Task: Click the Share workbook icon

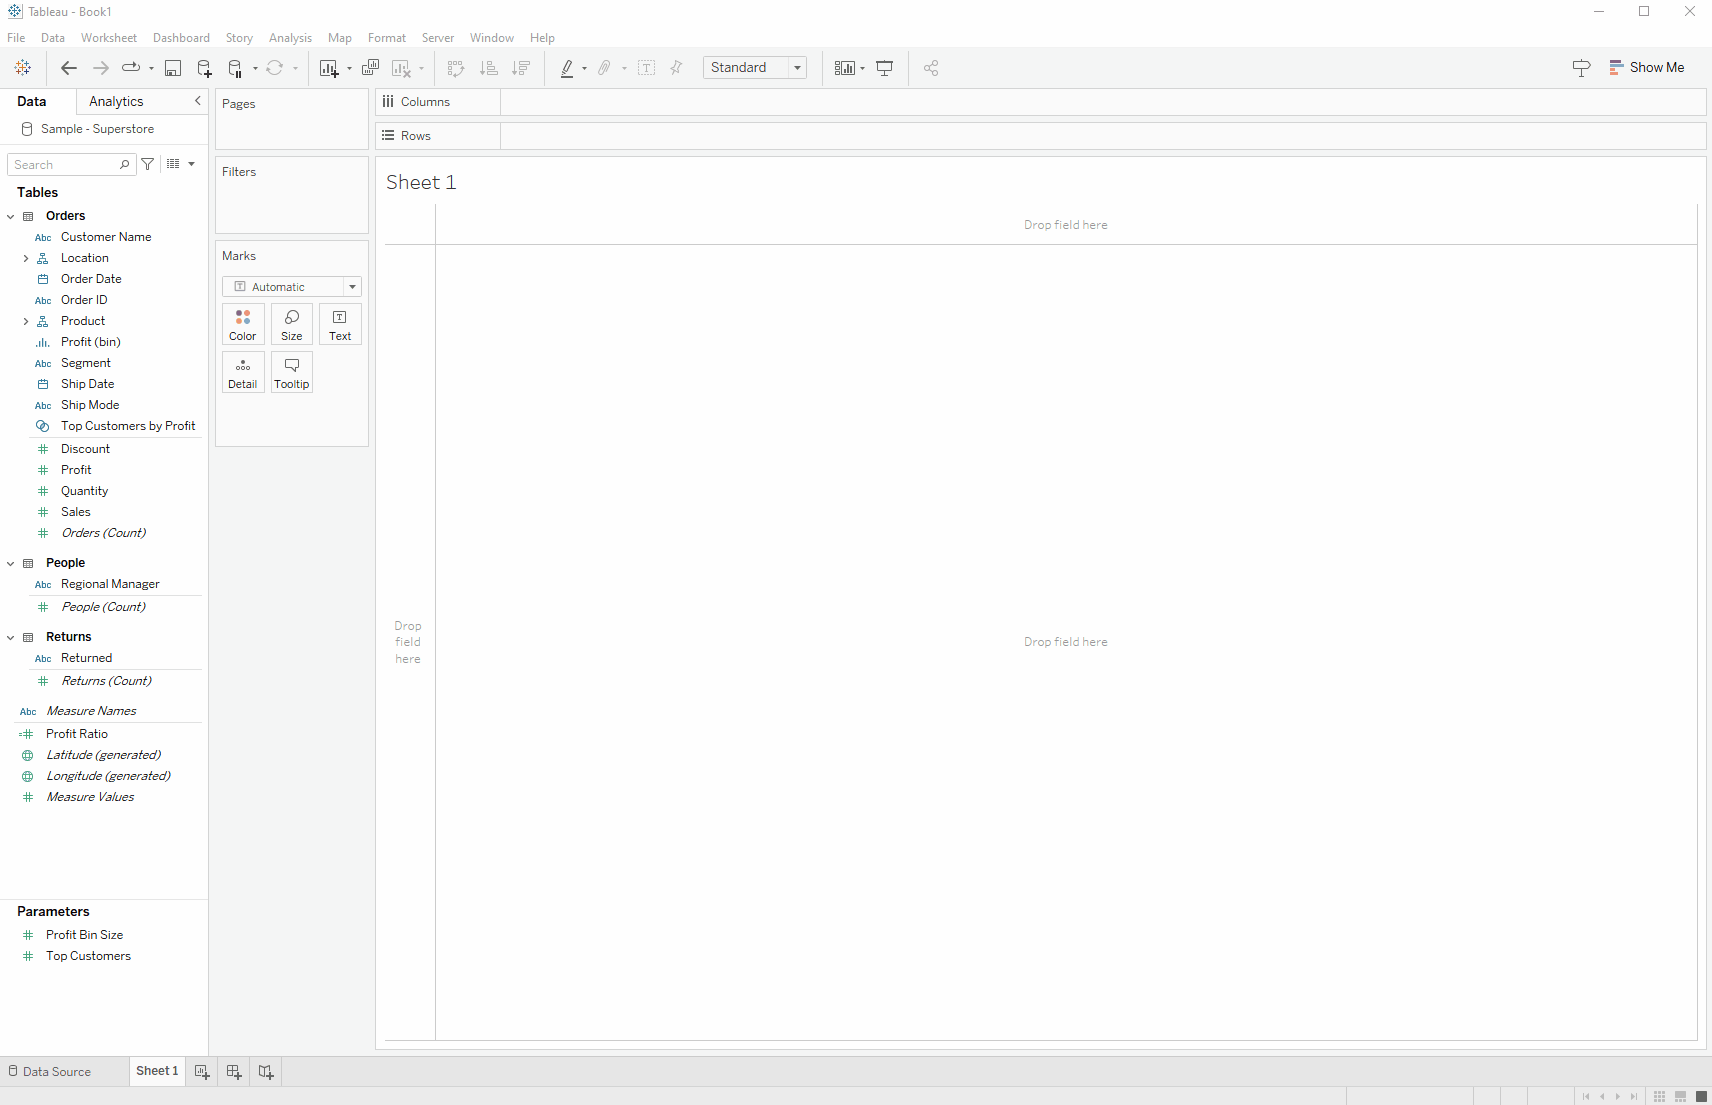Action: pos(931,68)
